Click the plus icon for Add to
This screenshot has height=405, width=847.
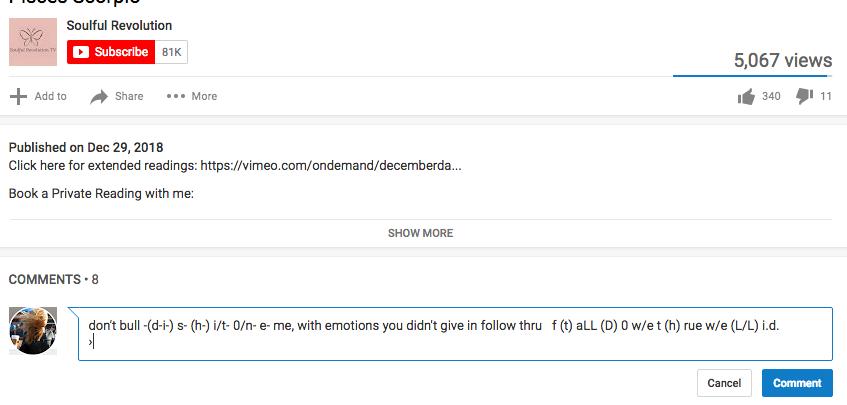(18, 96)
